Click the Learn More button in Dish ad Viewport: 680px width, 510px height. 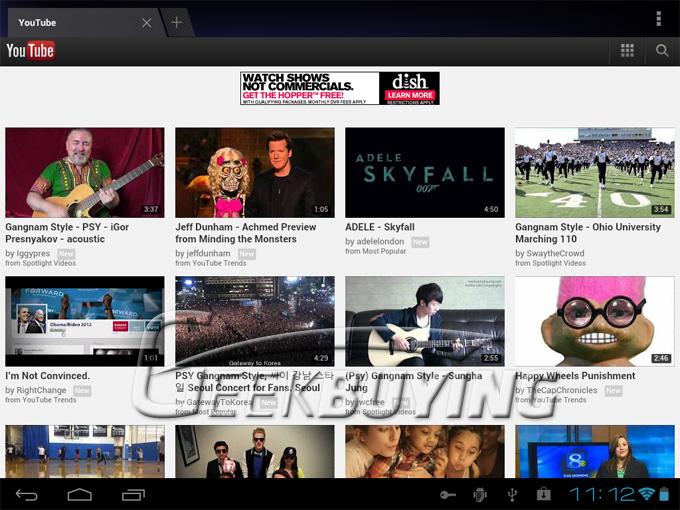tap(410, 95)
